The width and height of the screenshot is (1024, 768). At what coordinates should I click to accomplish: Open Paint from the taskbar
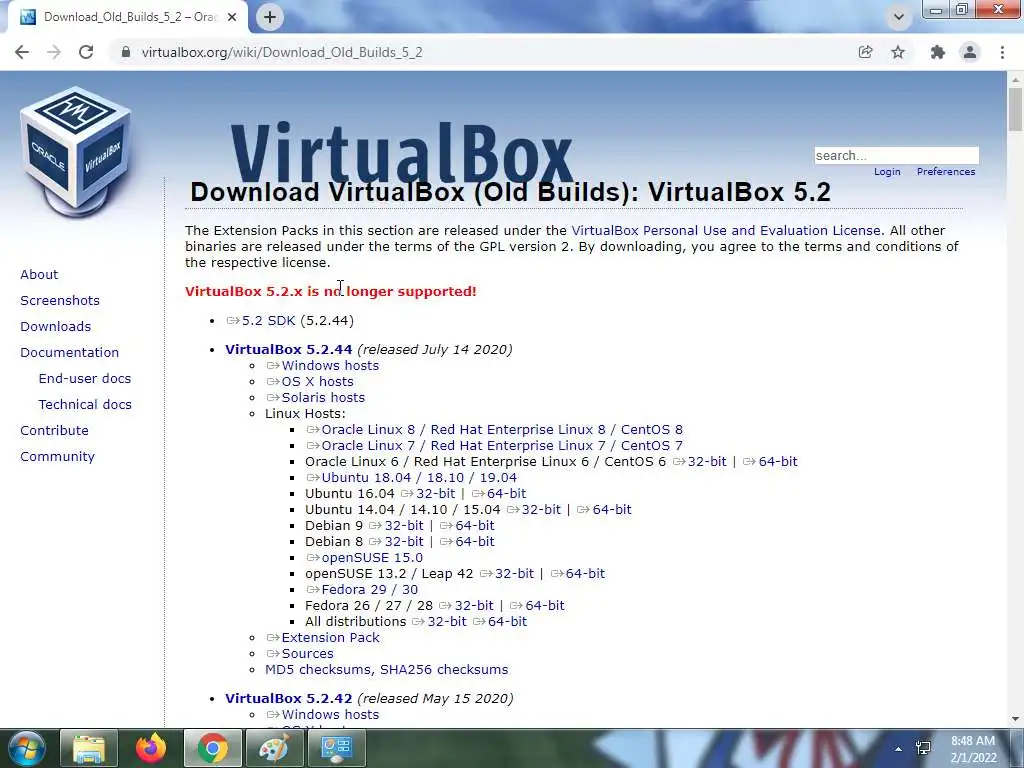pos(274,748)
